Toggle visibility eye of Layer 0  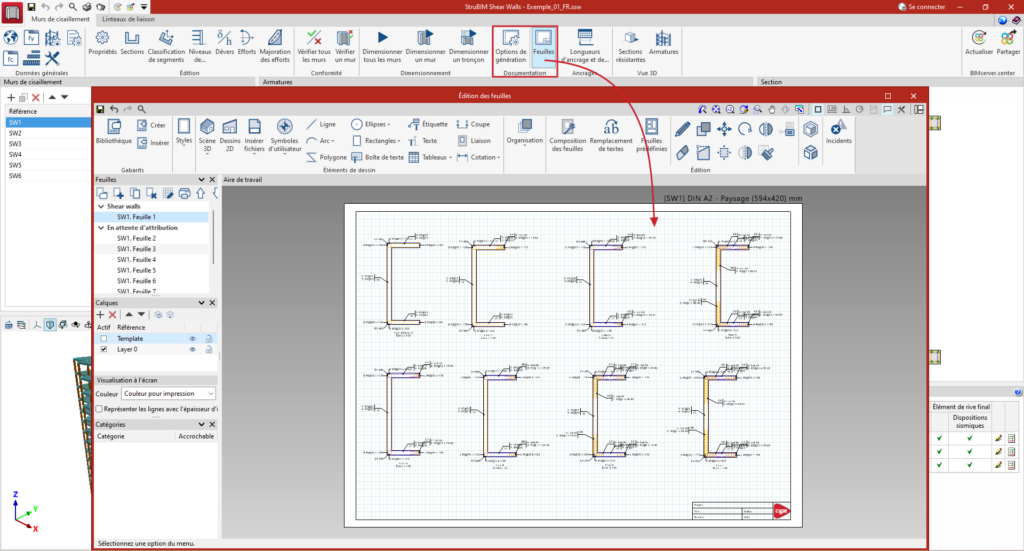[x=193, y=349]
